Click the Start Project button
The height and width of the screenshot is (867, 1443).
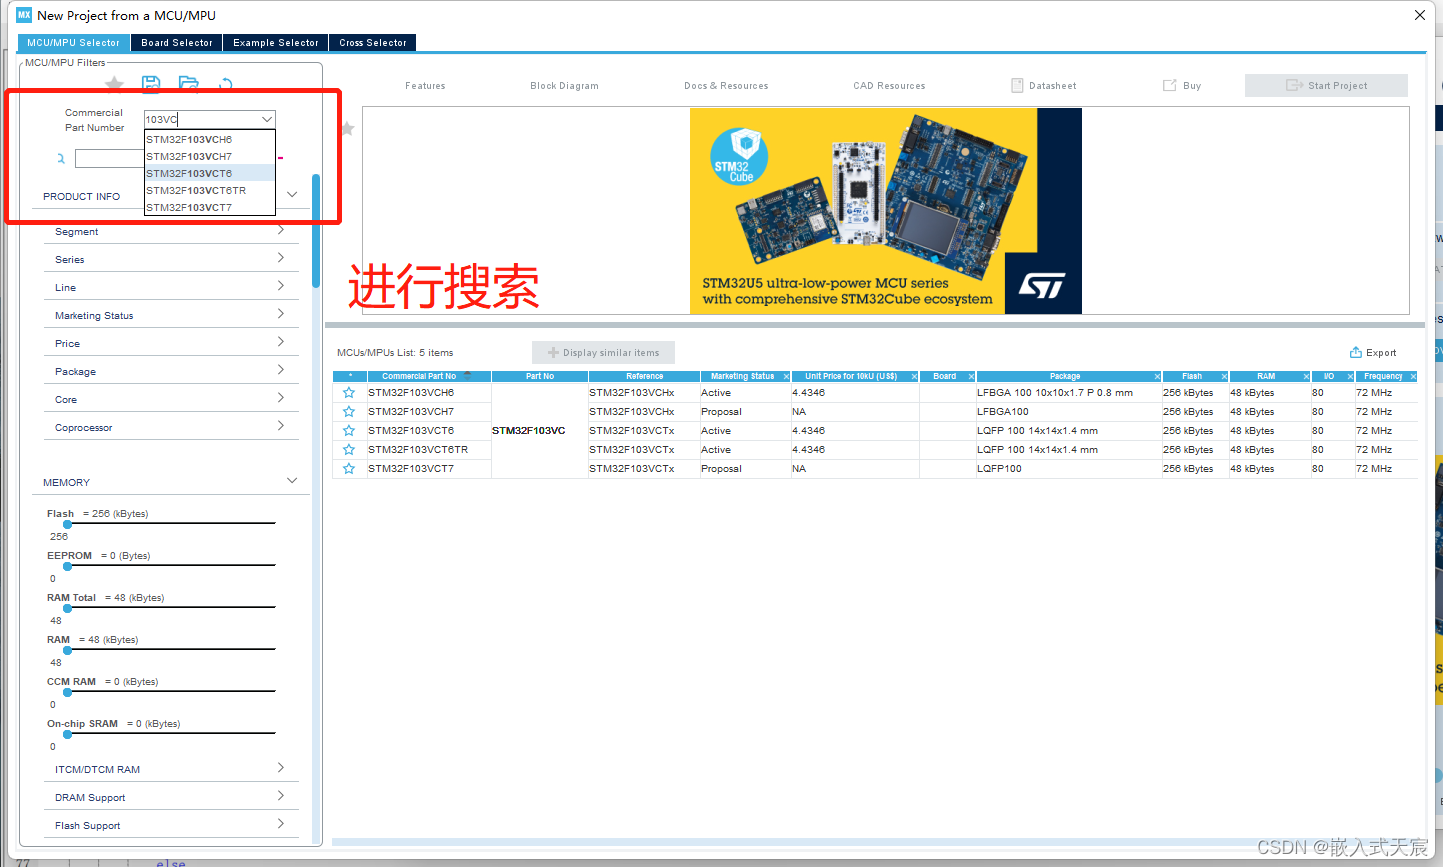pyautogui.click(x=1326, y=85)
